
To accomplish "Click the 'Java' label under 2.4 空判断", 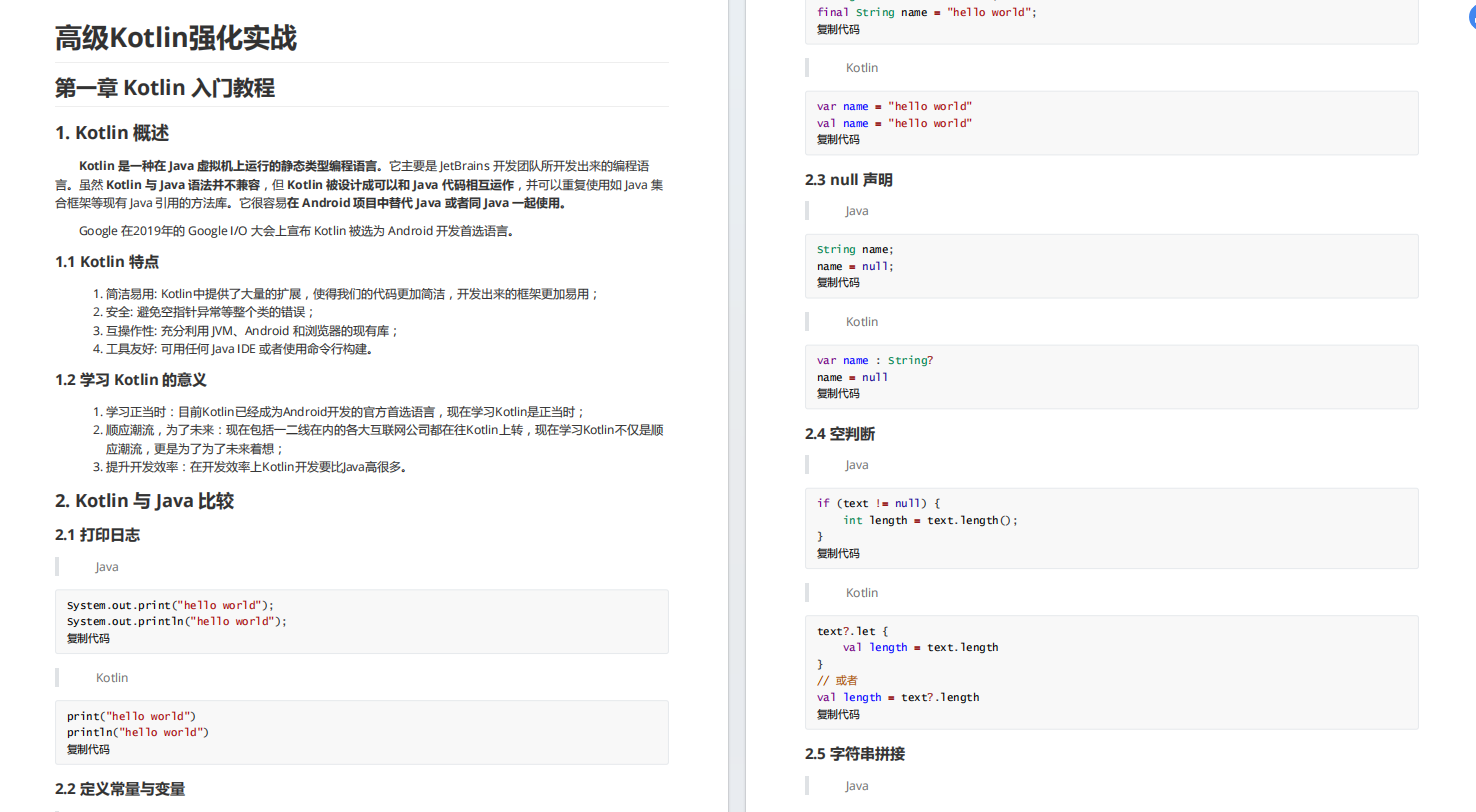I will [x=857, y=465].
